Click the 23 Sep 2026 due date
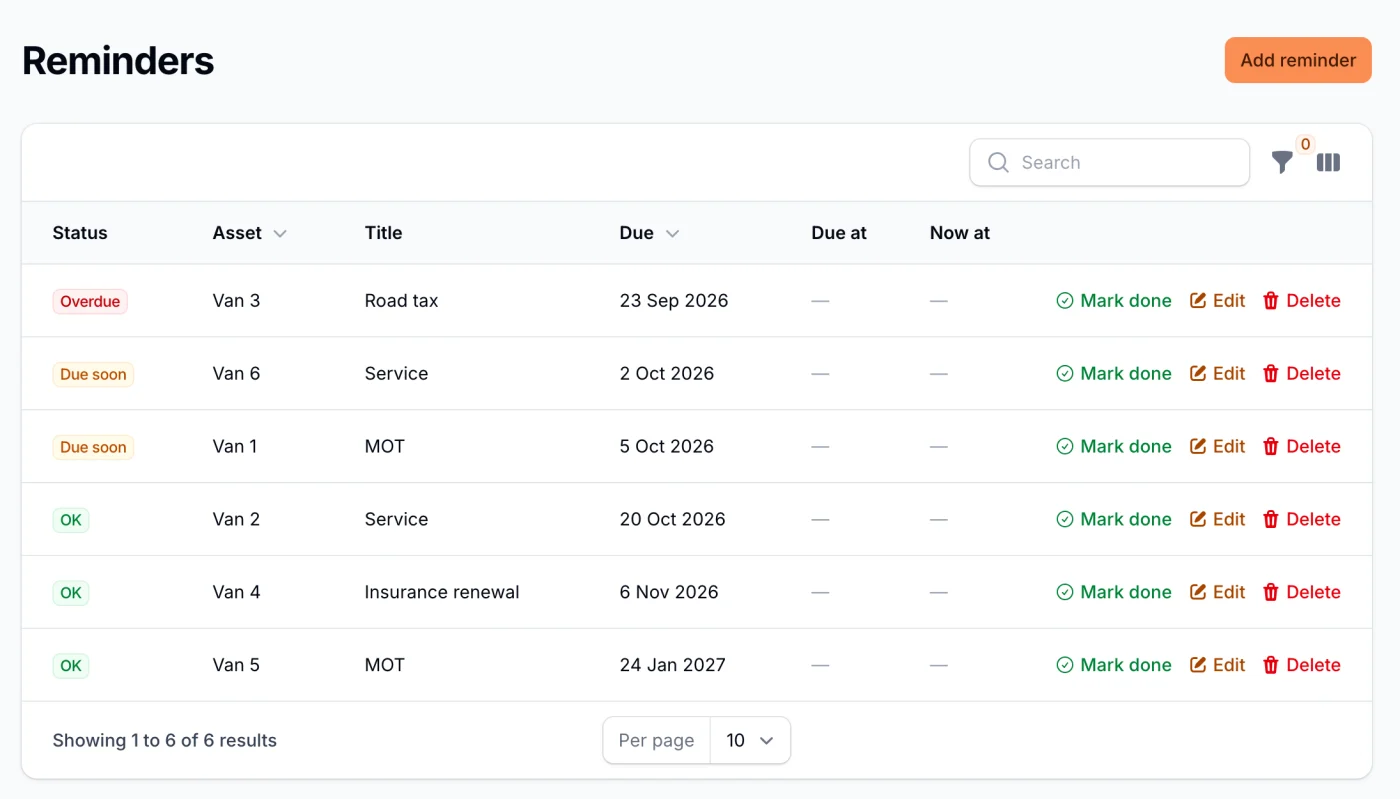The height and width of the screenshot is (799, 1400). click(x=674, y=301)
